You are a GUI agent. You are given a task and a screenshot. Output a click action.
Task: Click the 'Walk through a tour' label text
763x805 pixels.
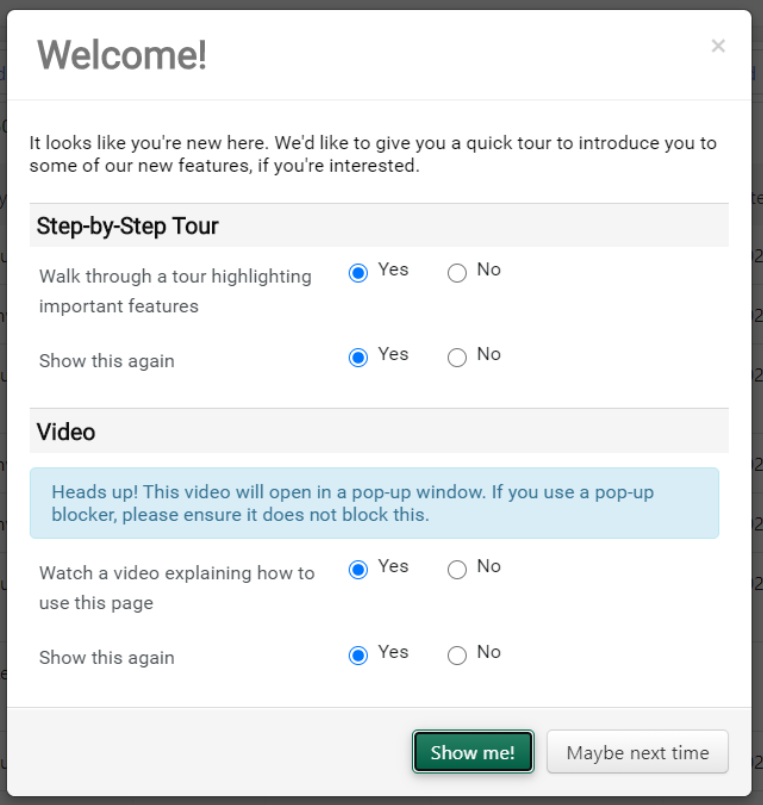pos(175,290)
